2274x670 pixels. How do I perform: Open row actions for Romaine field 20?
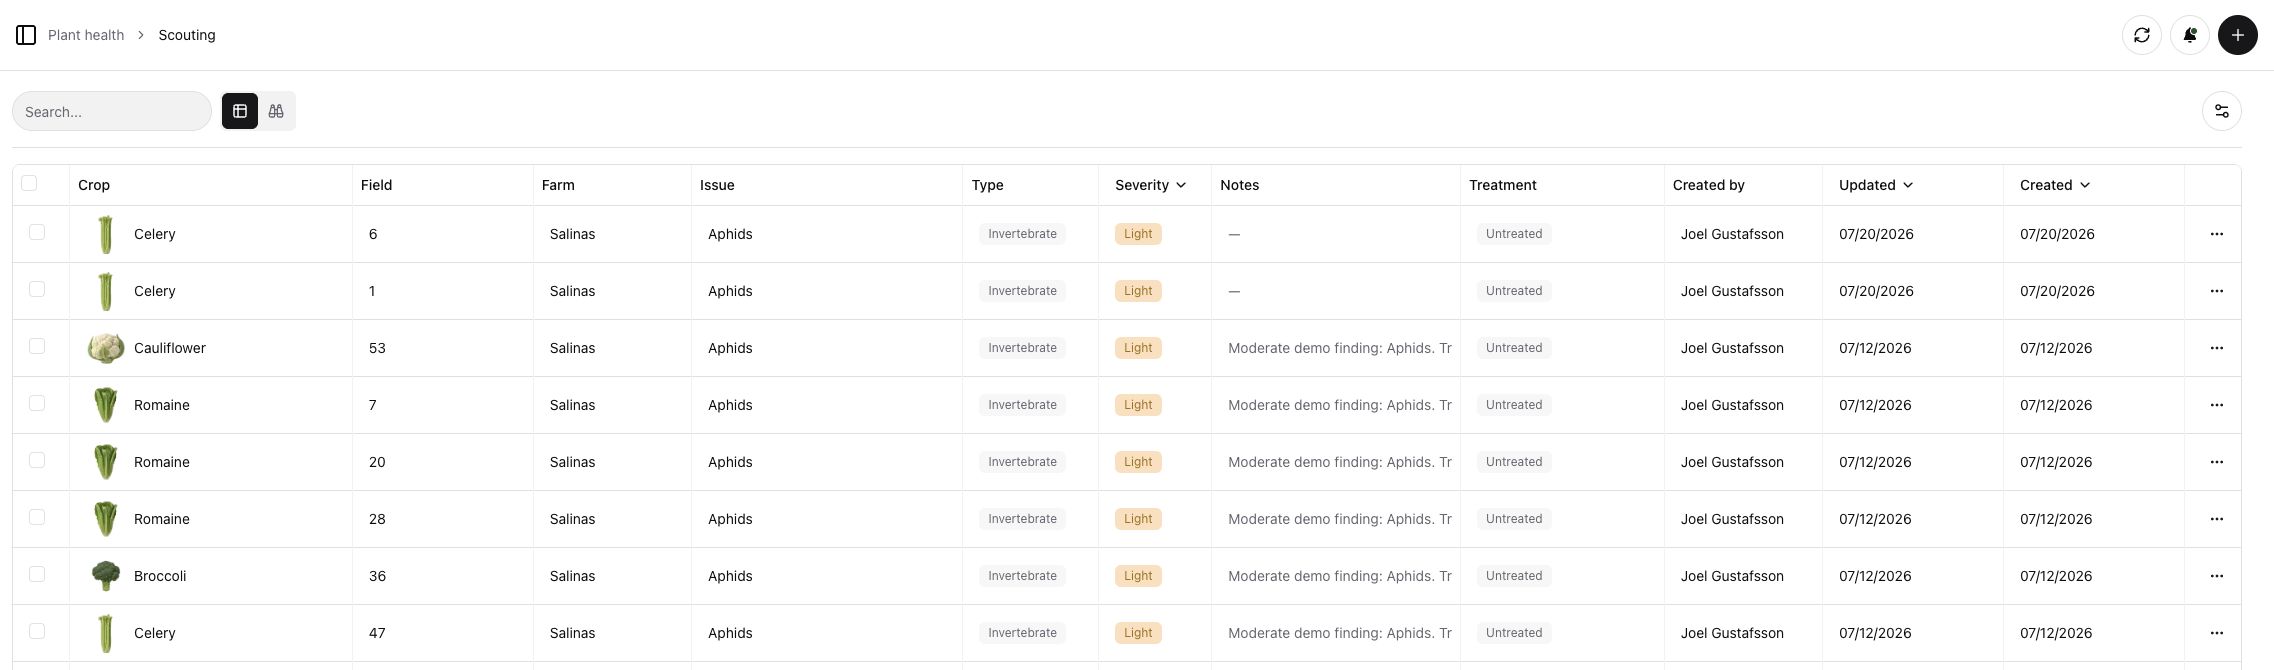[2216, 462]
